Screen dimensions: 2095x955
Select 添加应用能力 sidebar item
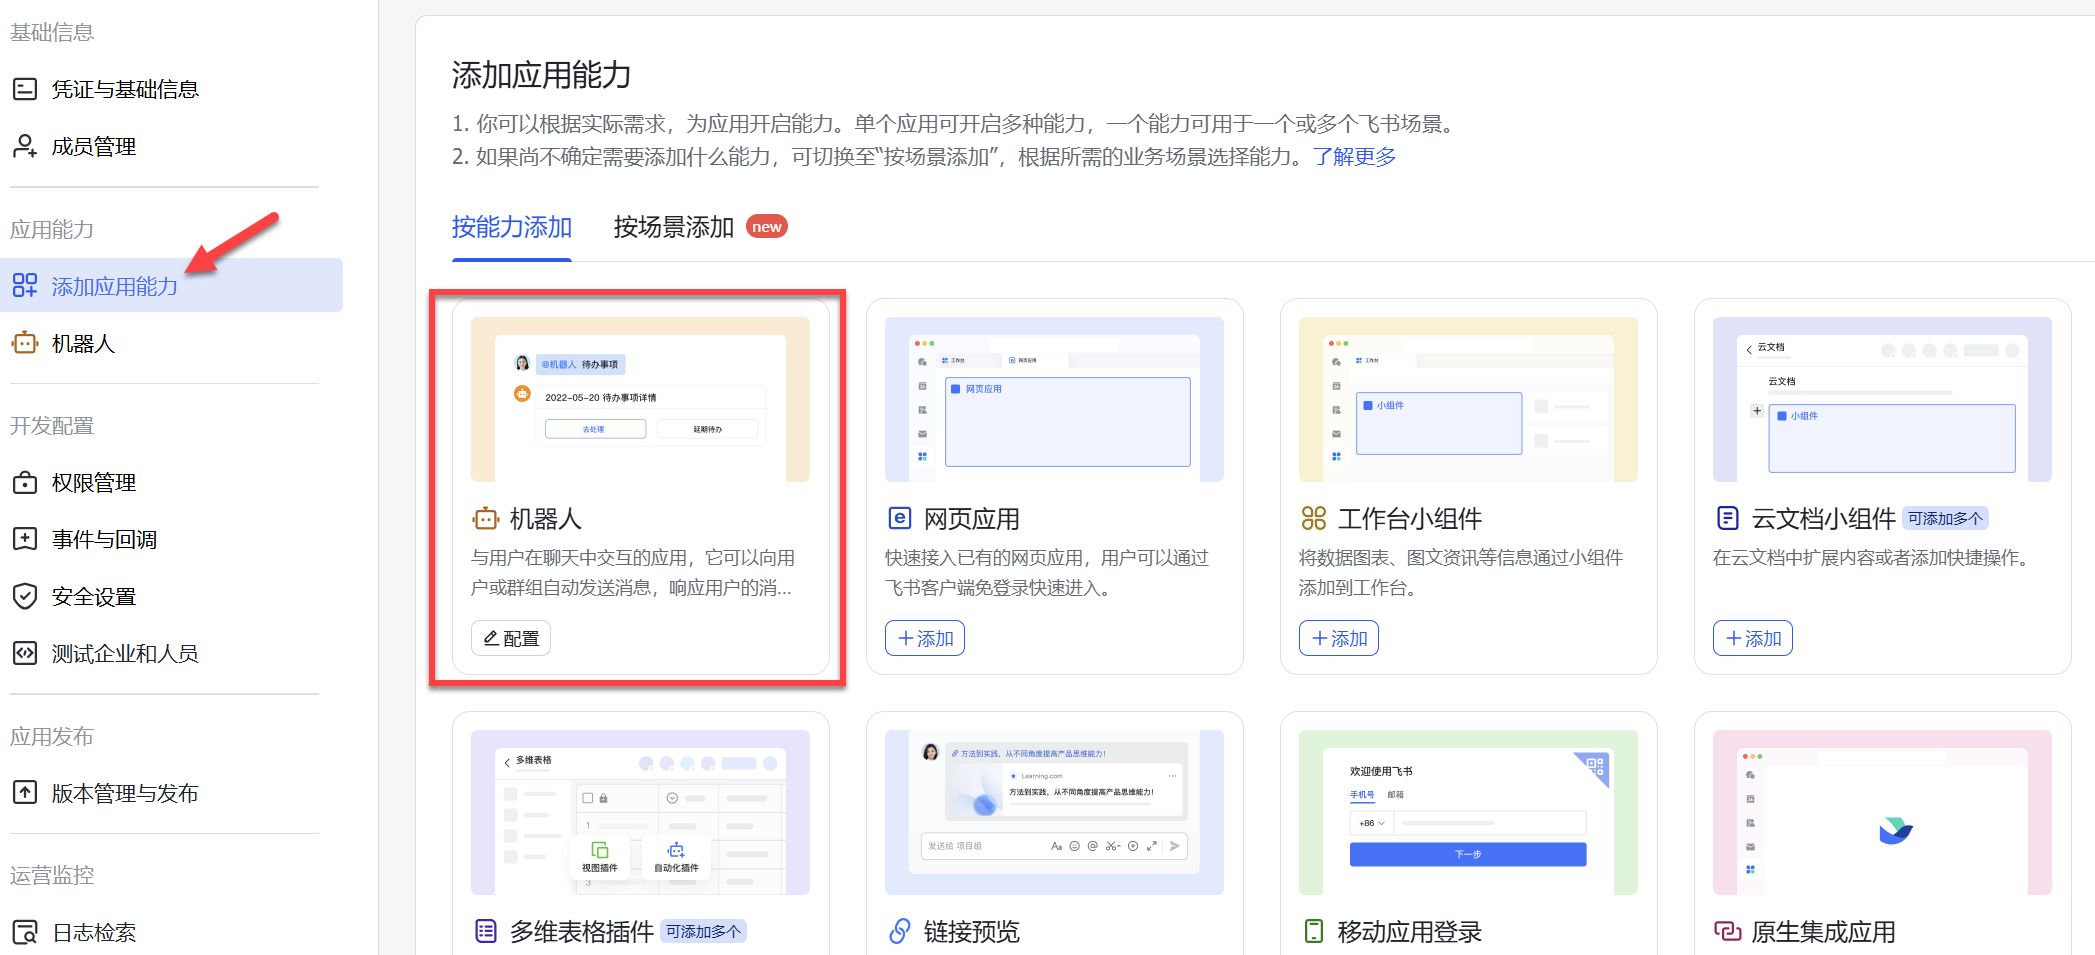[x=171, y=286]
